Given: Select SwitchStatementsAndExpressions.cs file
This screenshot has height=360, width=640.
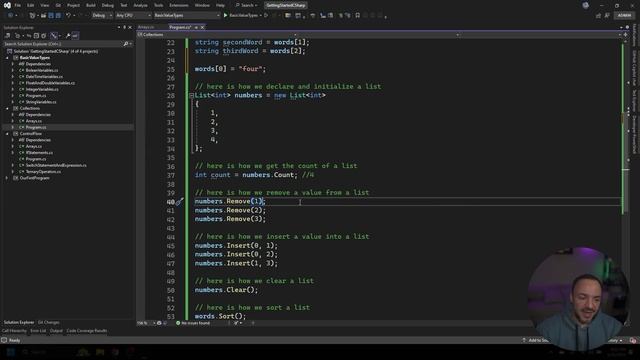Looking at the screenshot, I should [x=56, y=165].
